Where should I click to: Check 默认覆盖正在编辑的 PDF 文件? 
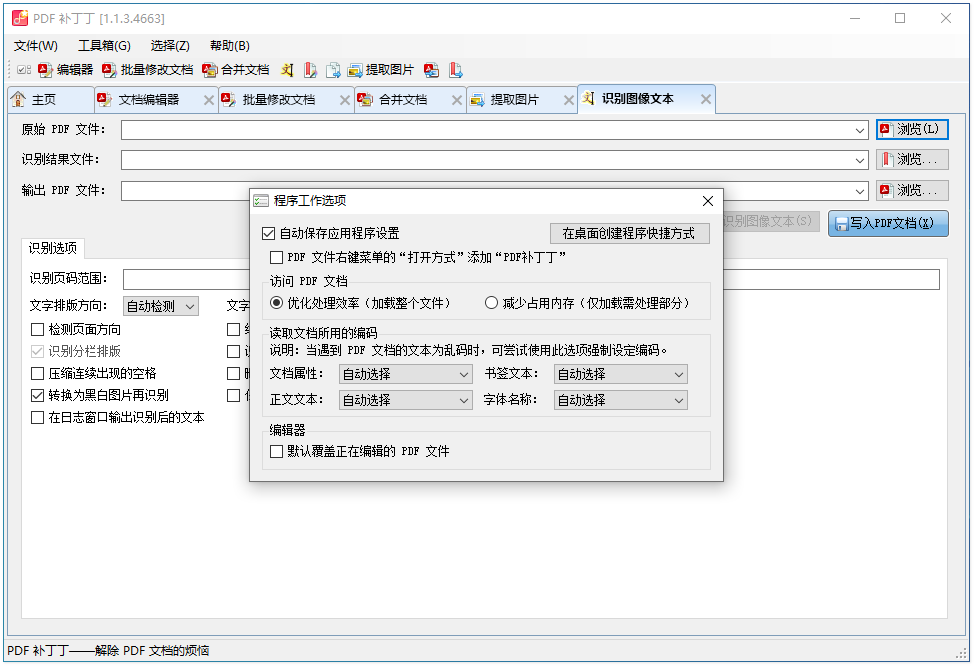click(277, 450)
